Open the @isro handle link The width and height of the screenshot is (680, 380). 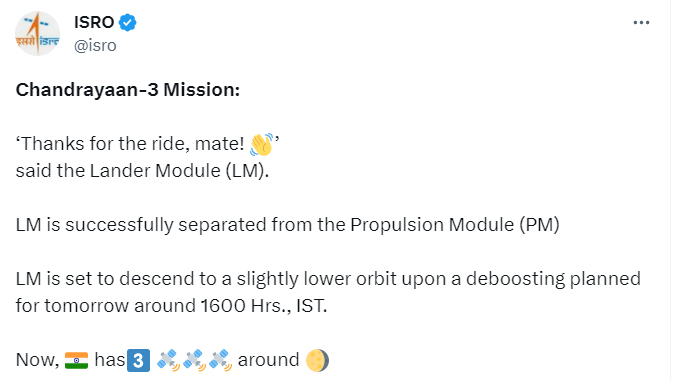point(95,45)
